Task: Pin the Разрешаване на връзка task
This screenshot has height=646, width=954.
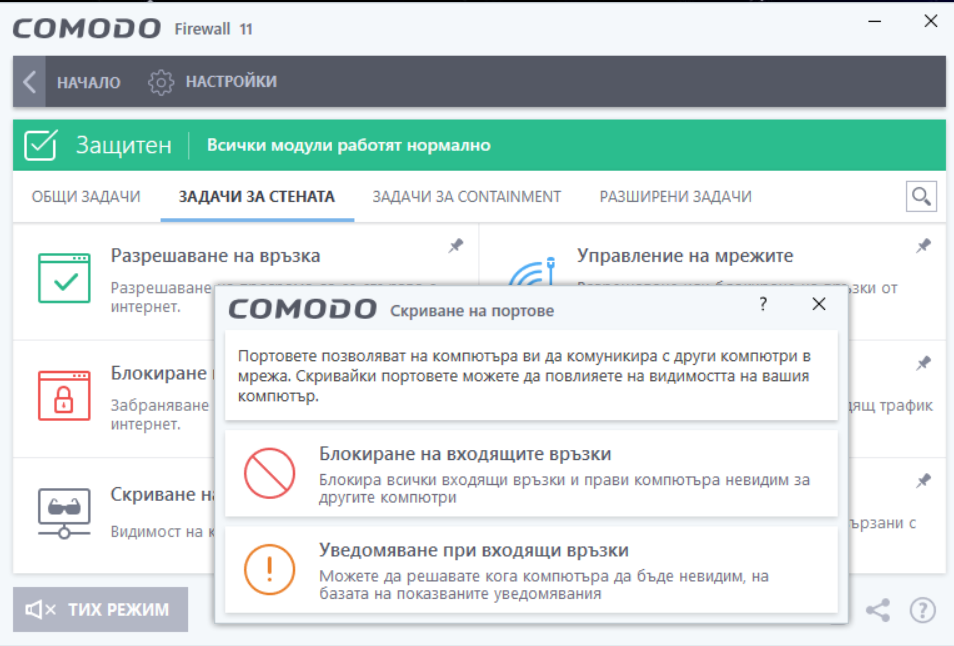Action: 456,246
